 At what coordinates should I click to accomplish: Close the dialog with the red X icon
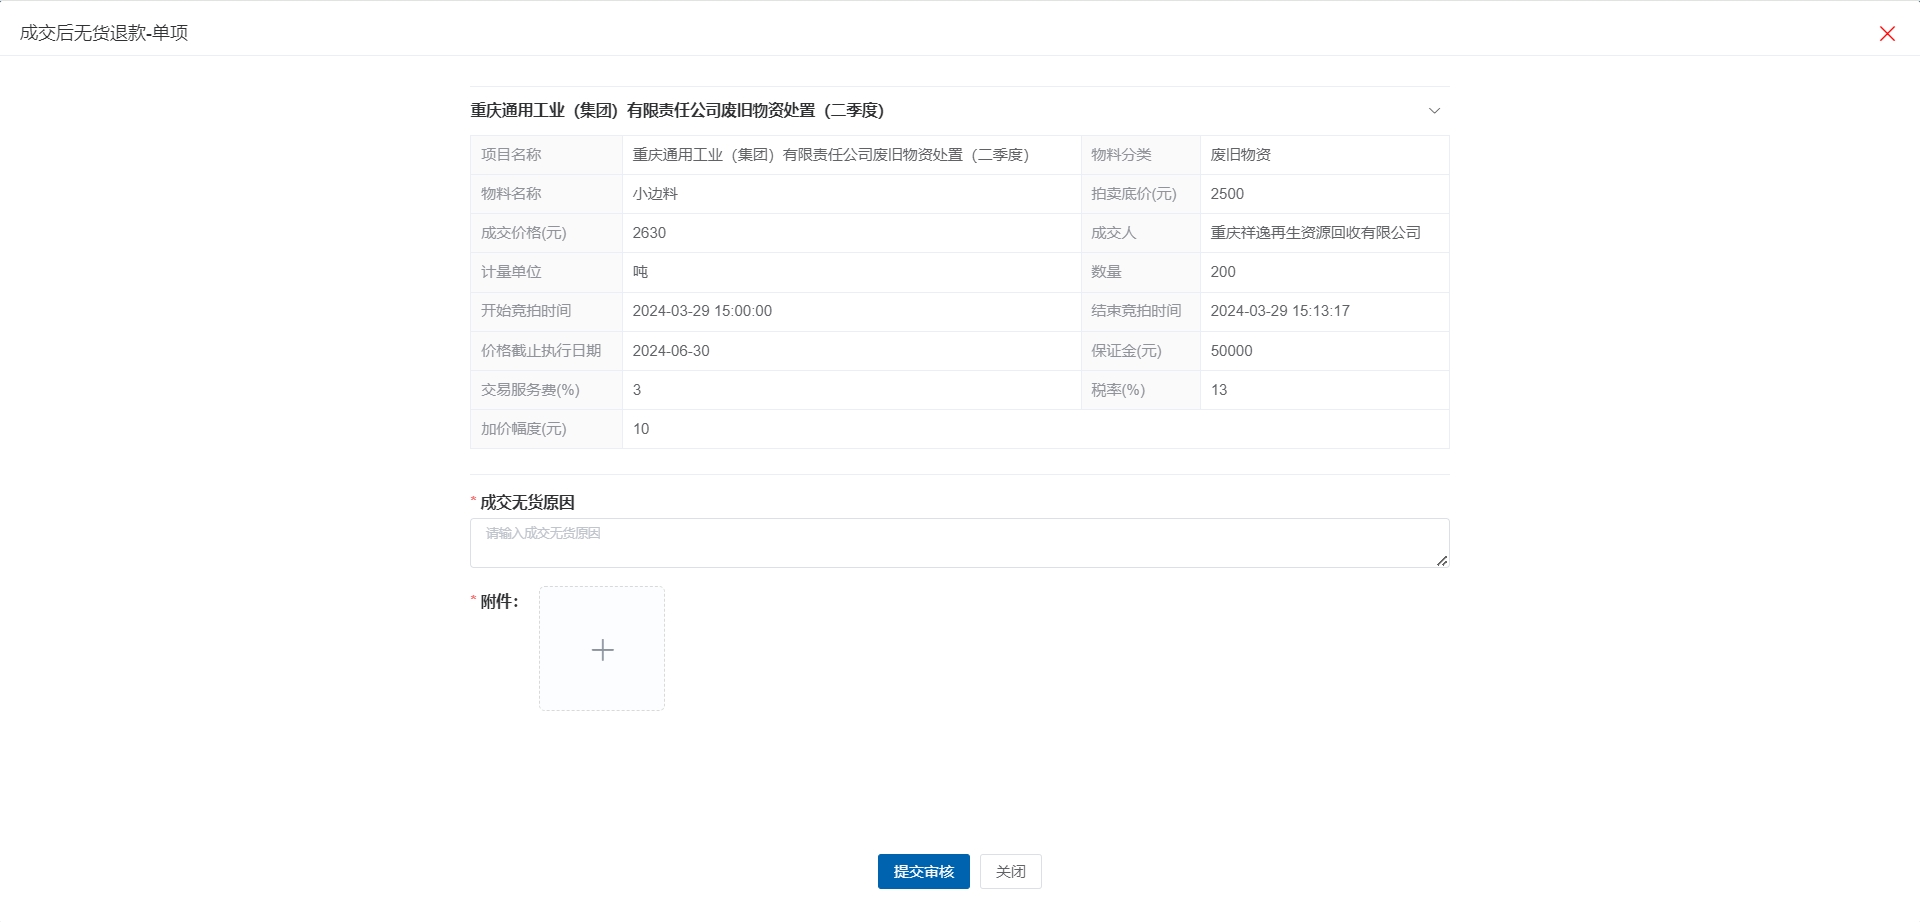[1887, 34]
